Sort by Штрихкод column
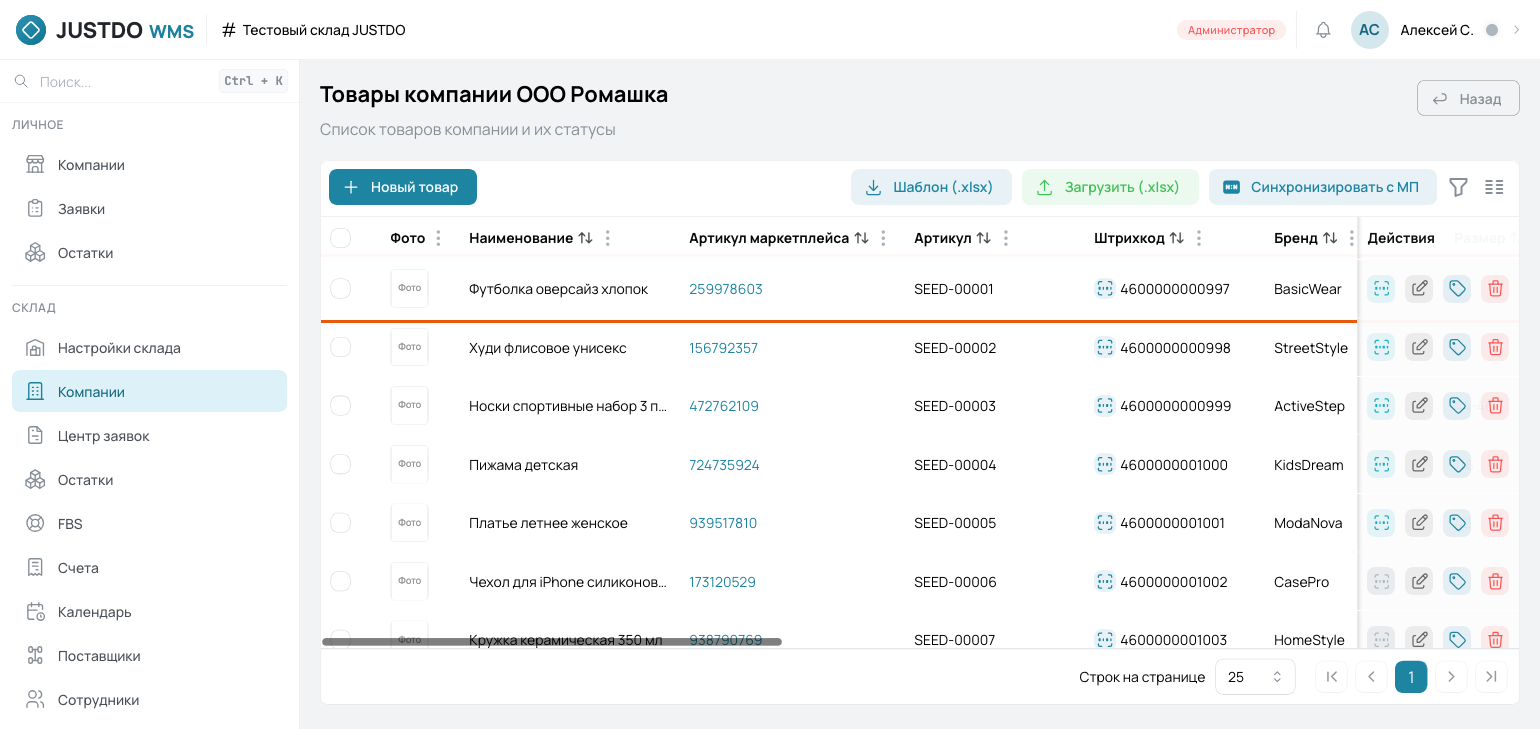 point(1177,238)
